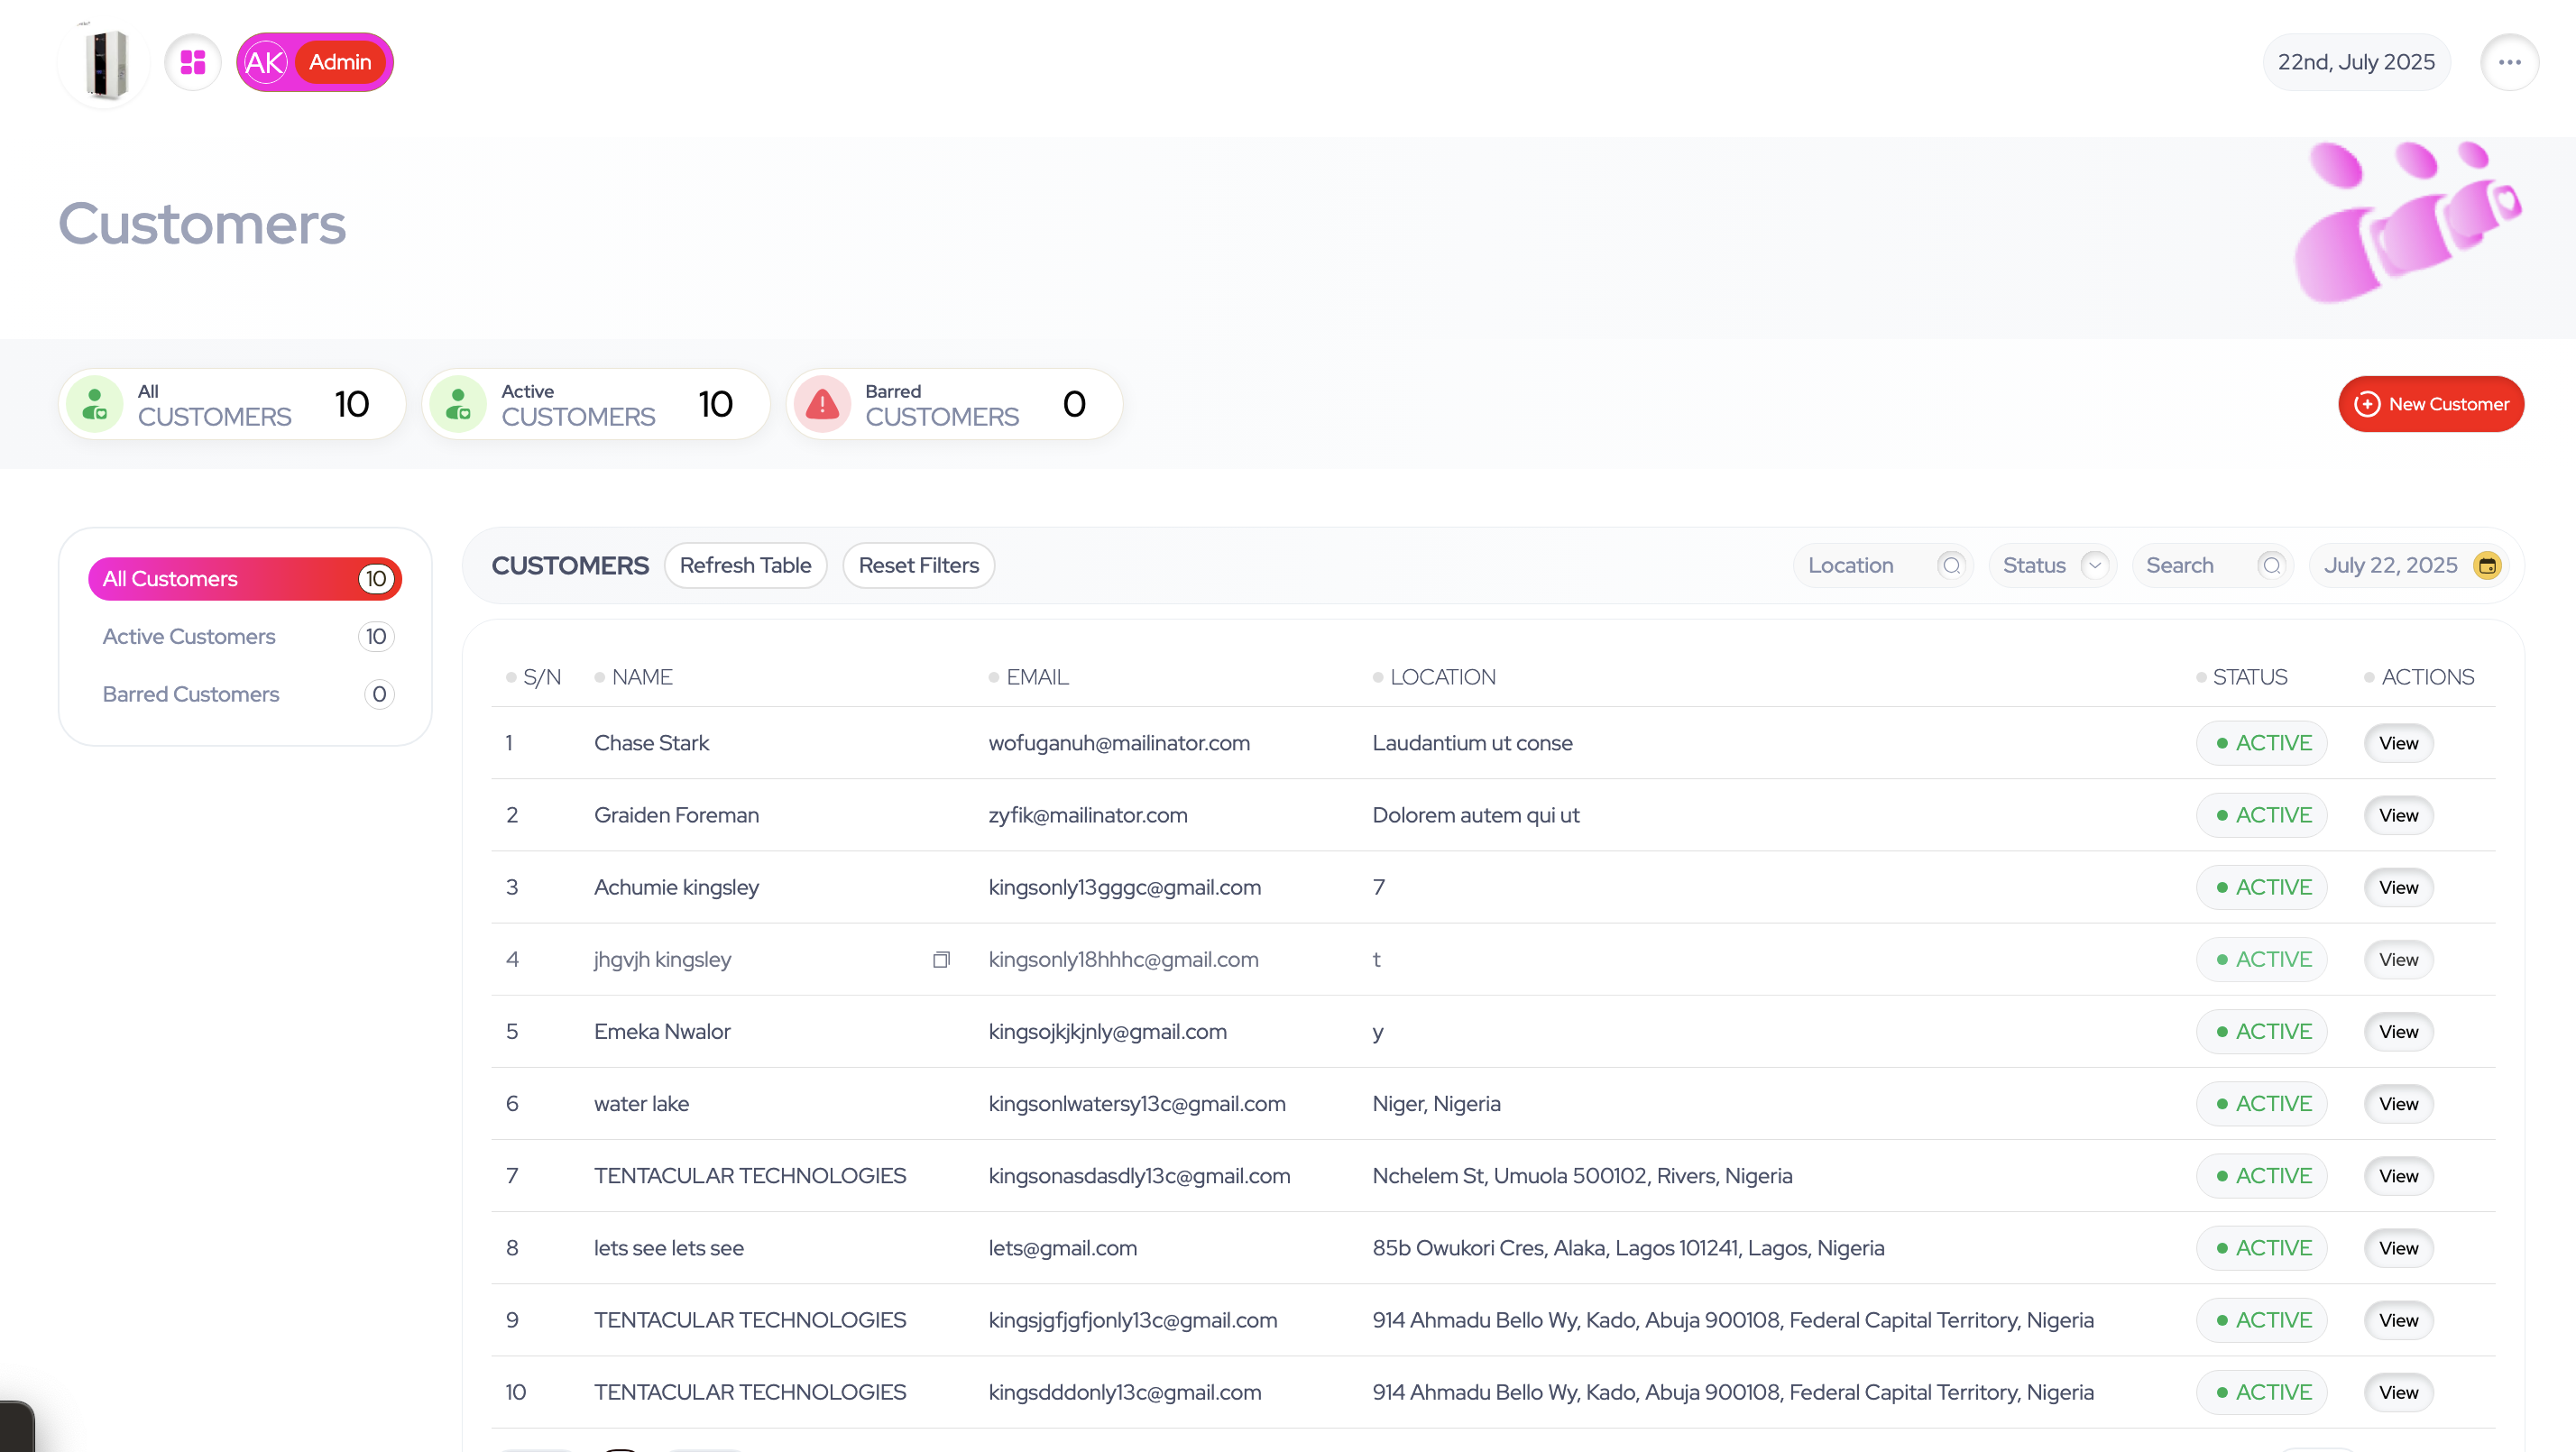The image size is (2576, 1452).
Task: Click into the Location filter field
Action: pyautogui.click(x=1860, y=565)
